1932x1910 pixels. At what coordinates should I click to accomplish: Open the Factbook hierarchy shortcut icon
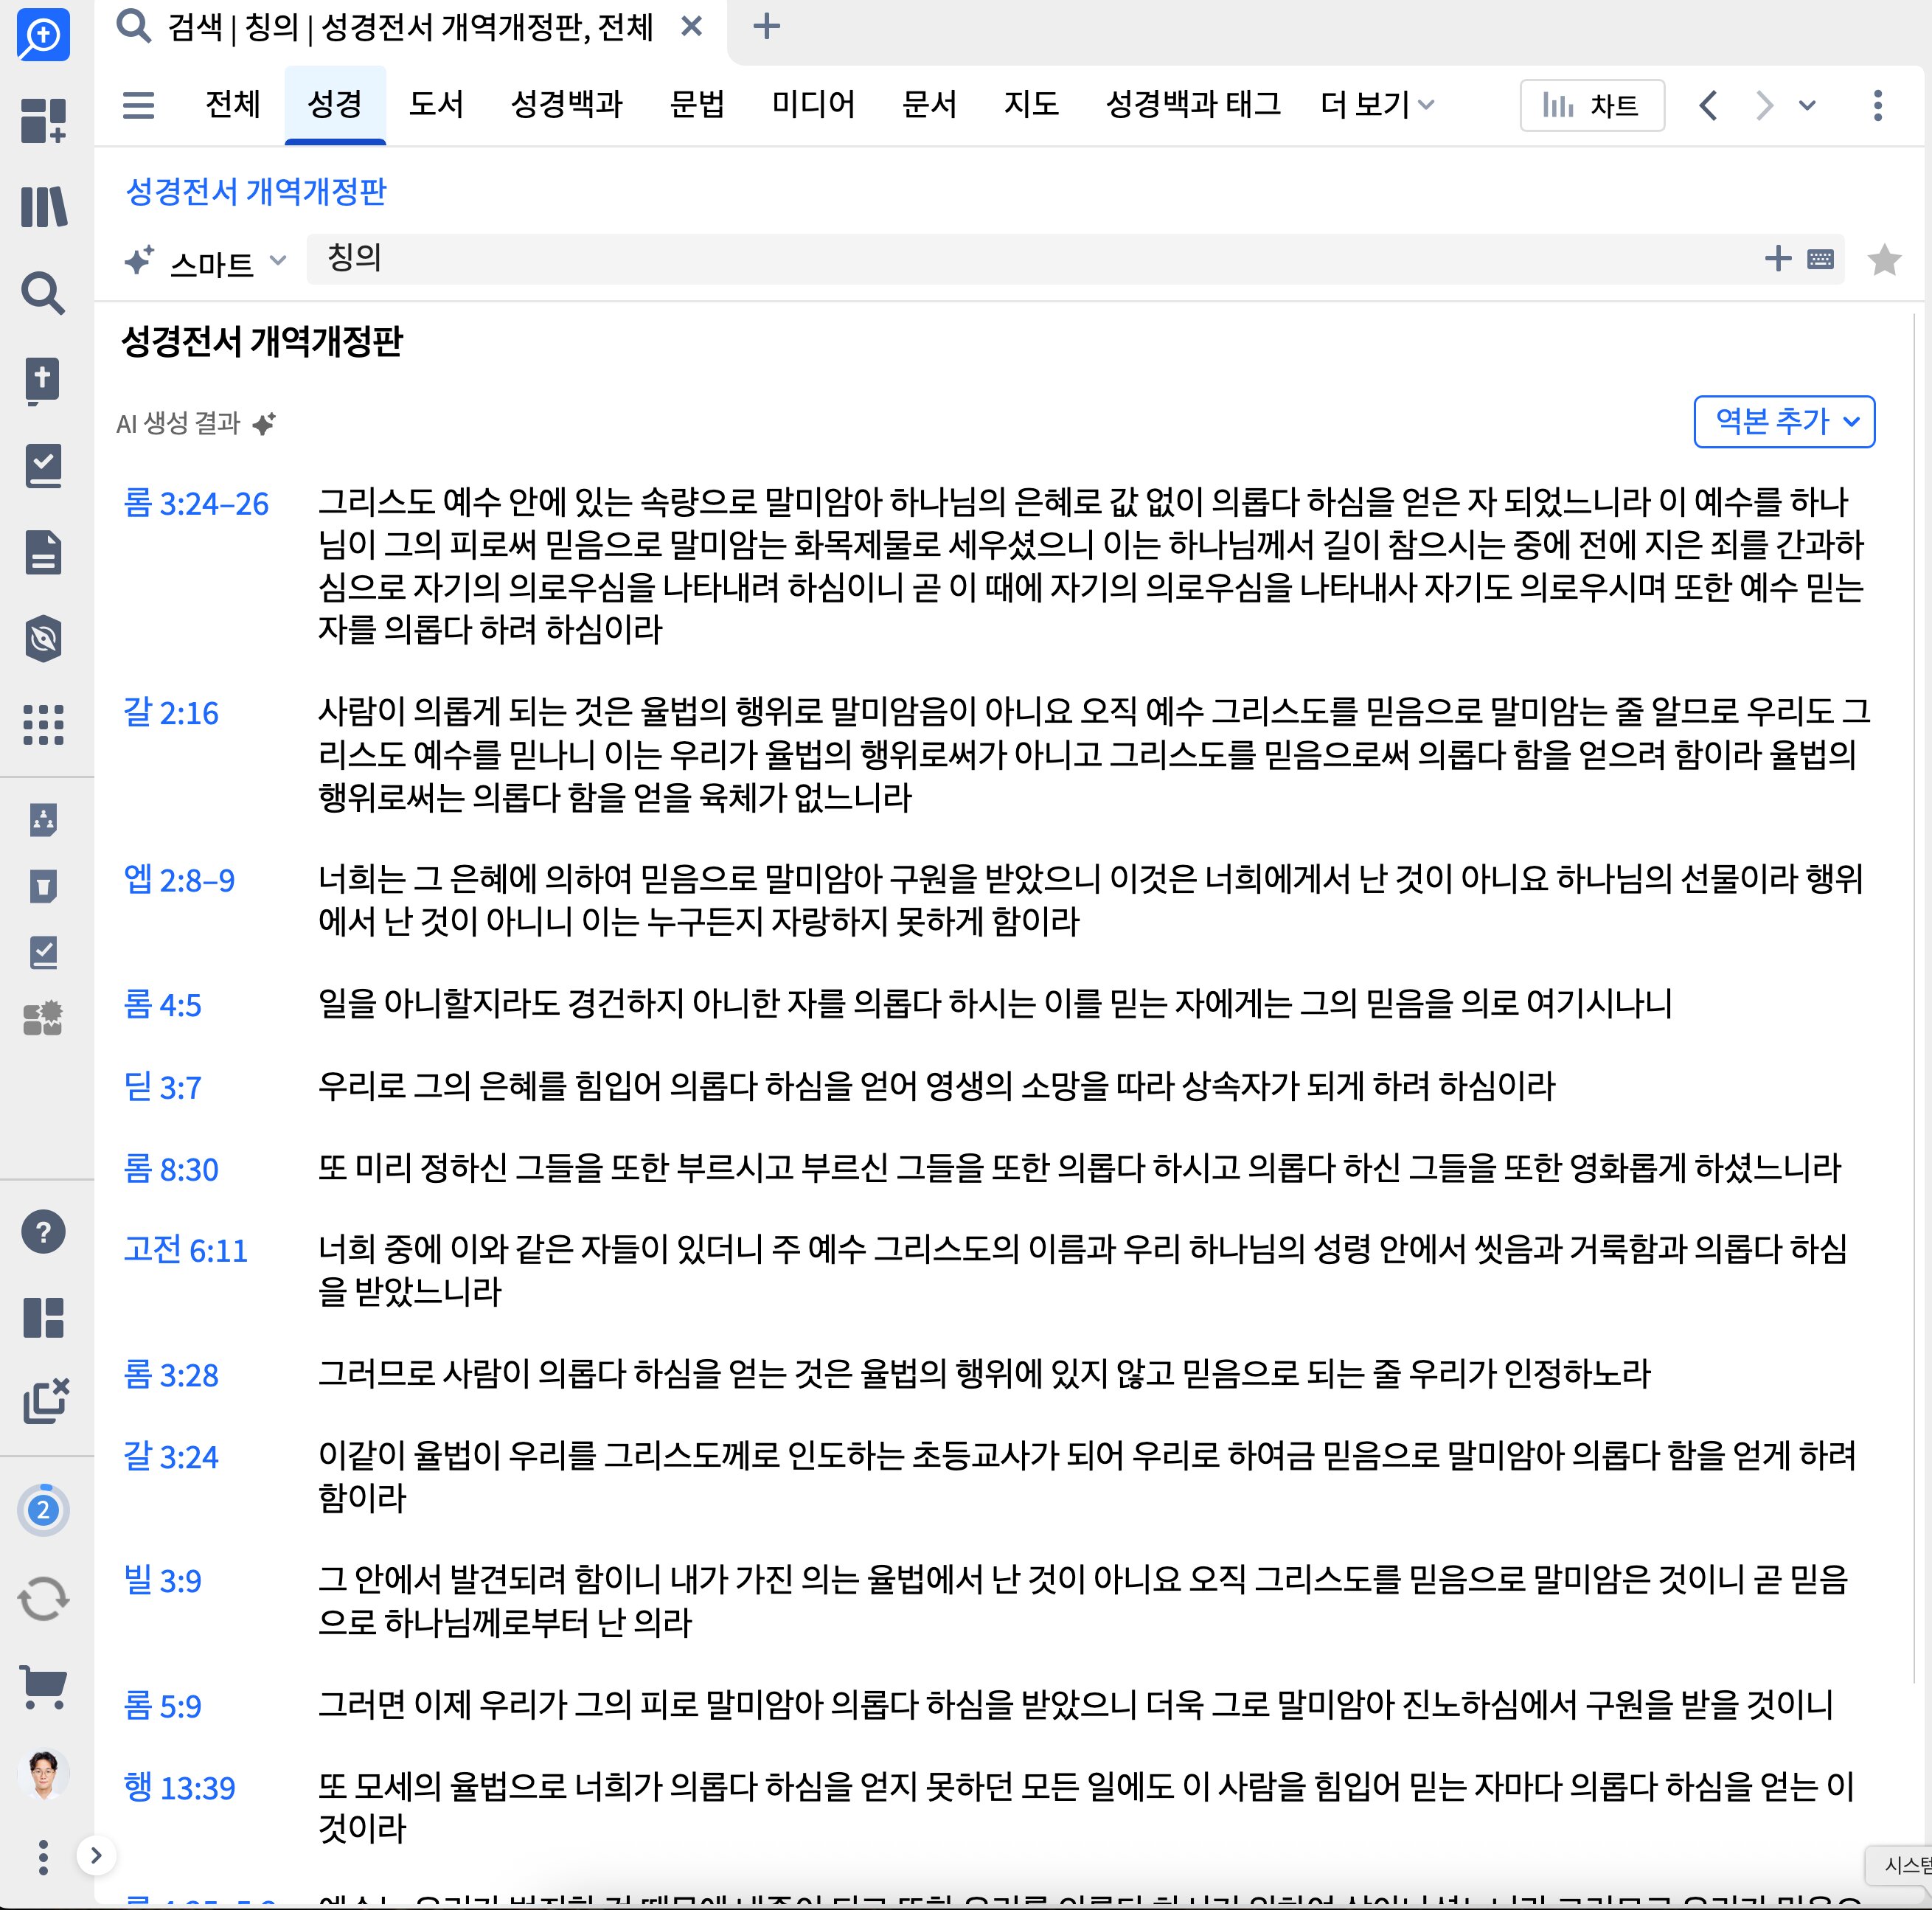pos(43,820)
